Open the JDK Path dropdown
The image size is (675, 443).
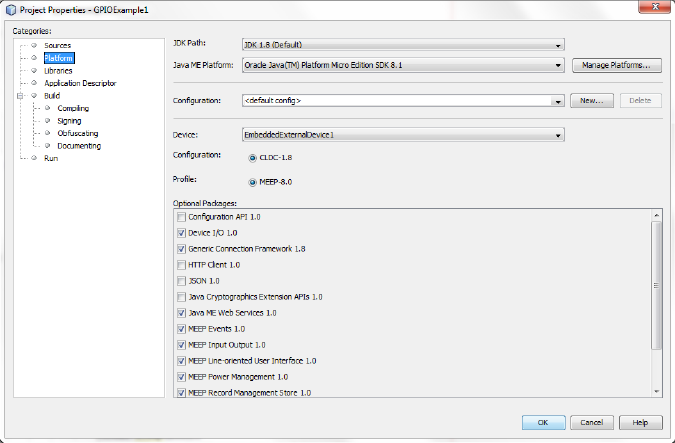[x=403, y=45]
